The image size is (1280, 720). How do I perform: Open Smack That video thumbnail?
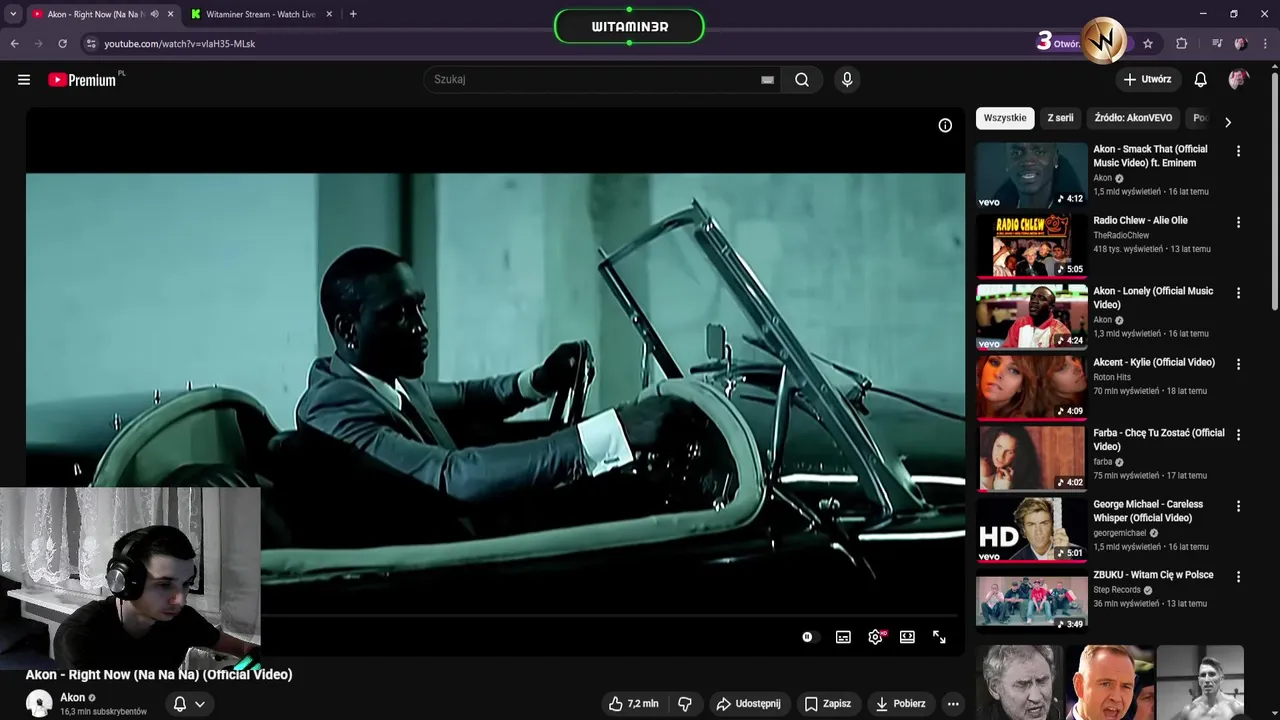click(1031, 175)
